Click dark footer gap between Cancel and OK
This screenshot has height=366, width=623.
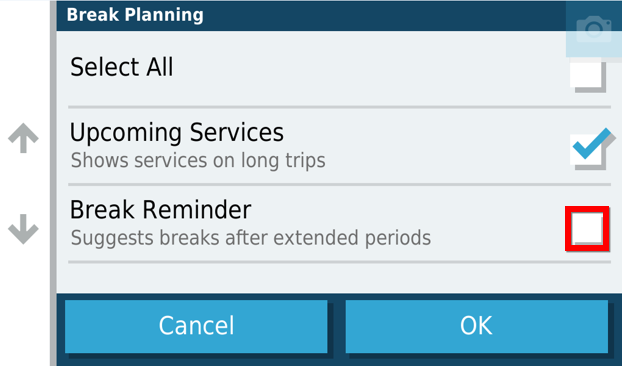click(337, 327)
